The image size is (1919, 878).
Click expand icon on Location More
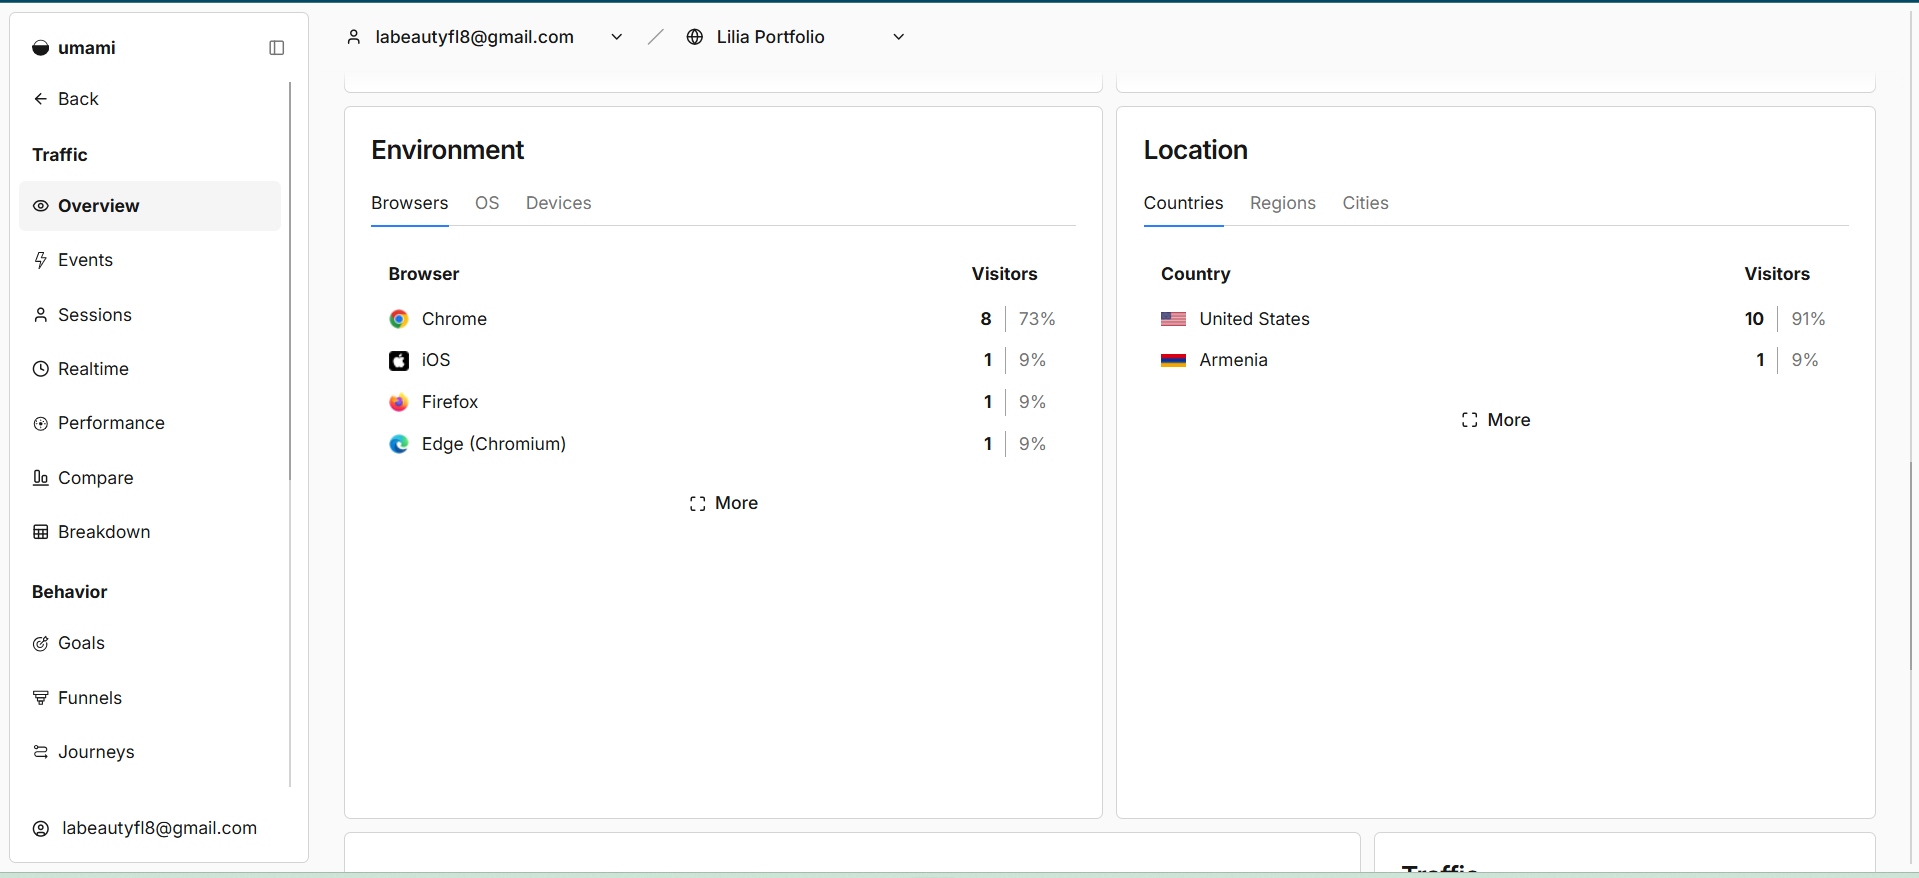[1469, 420]
